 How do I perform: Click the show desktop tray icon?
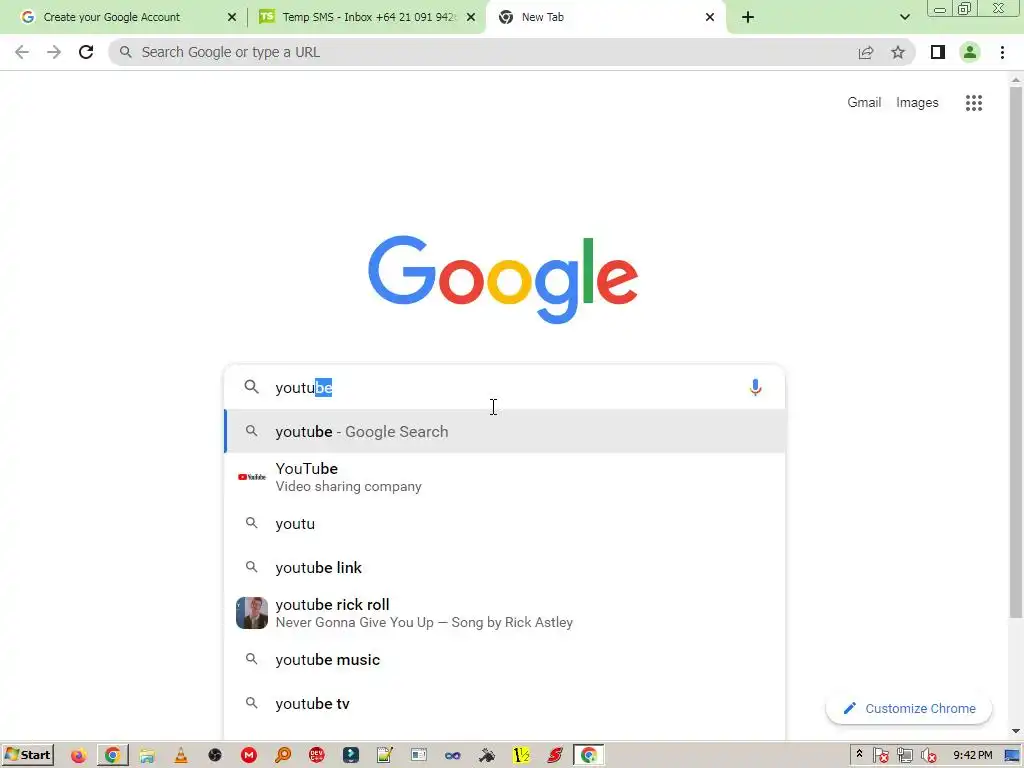click(1012, 756)
